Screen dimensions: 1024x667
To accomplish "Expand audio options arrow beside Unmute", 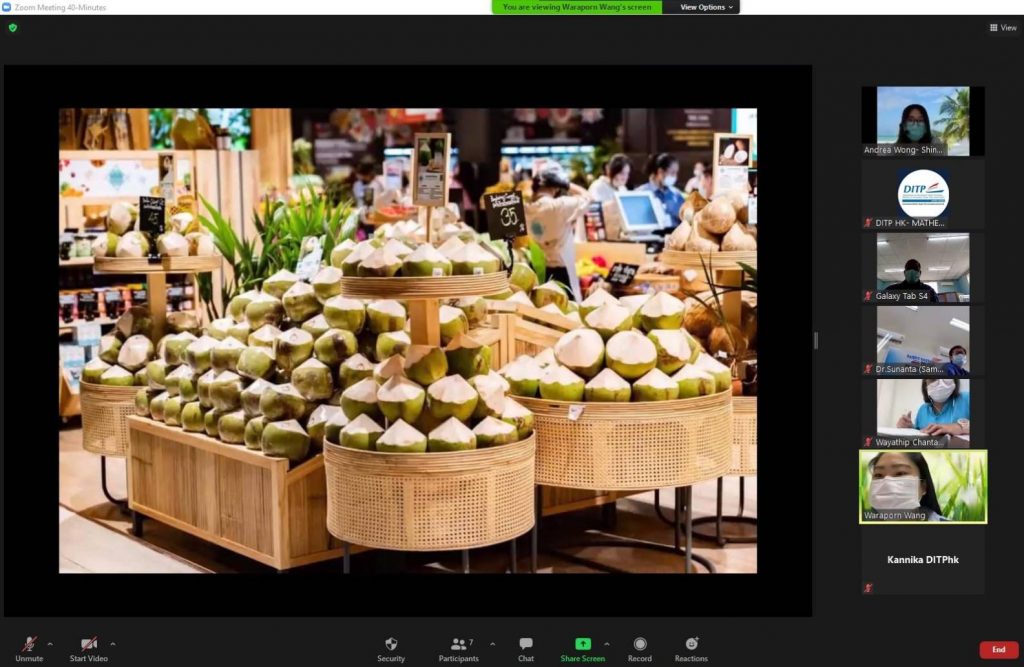I will pyautogui.click(x=50, y=644).
